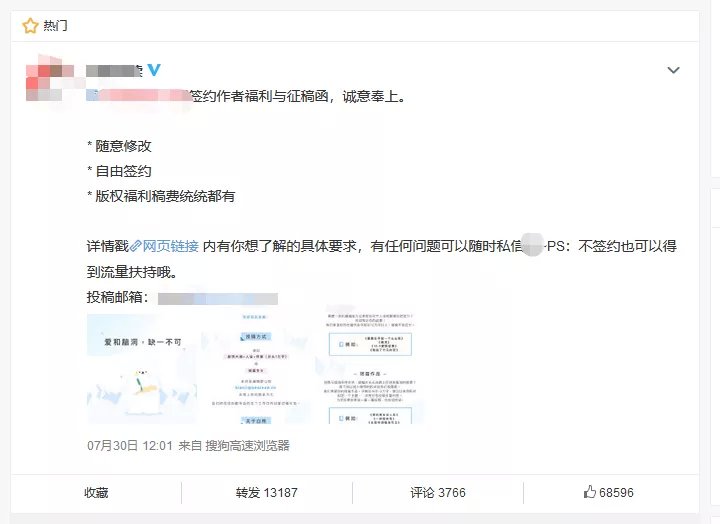Click the star icon beside 热门
This screenshot has width=720, height=524.
(x=30, y=25)
